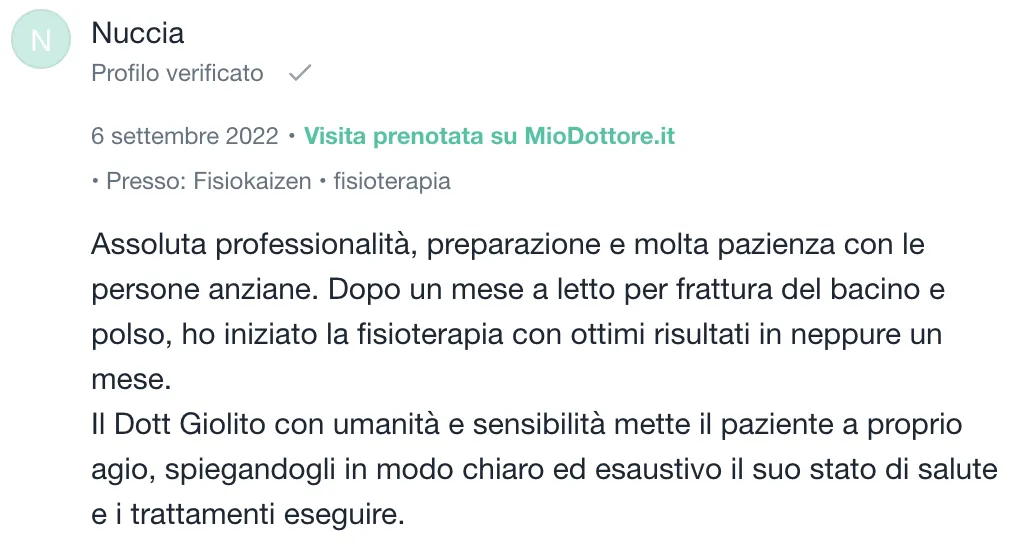Click the Presso: Fisiokaizen location text
This screenshot has width=1016, height=557.
click(x=209, y=181)
